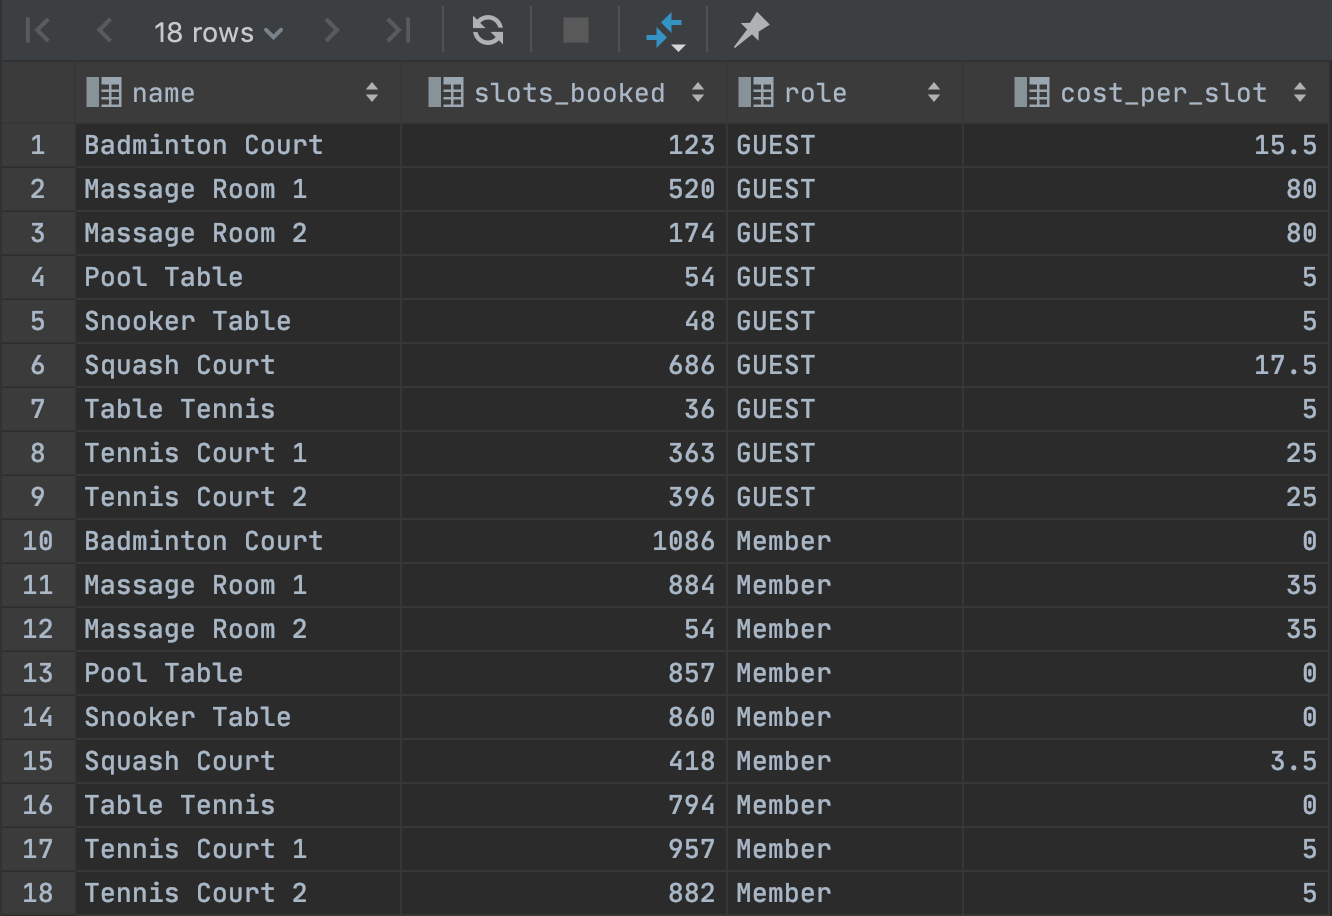This screenshot has width=1332, height=916.
Task: Go to the next page of results
Action: [332, 31]
